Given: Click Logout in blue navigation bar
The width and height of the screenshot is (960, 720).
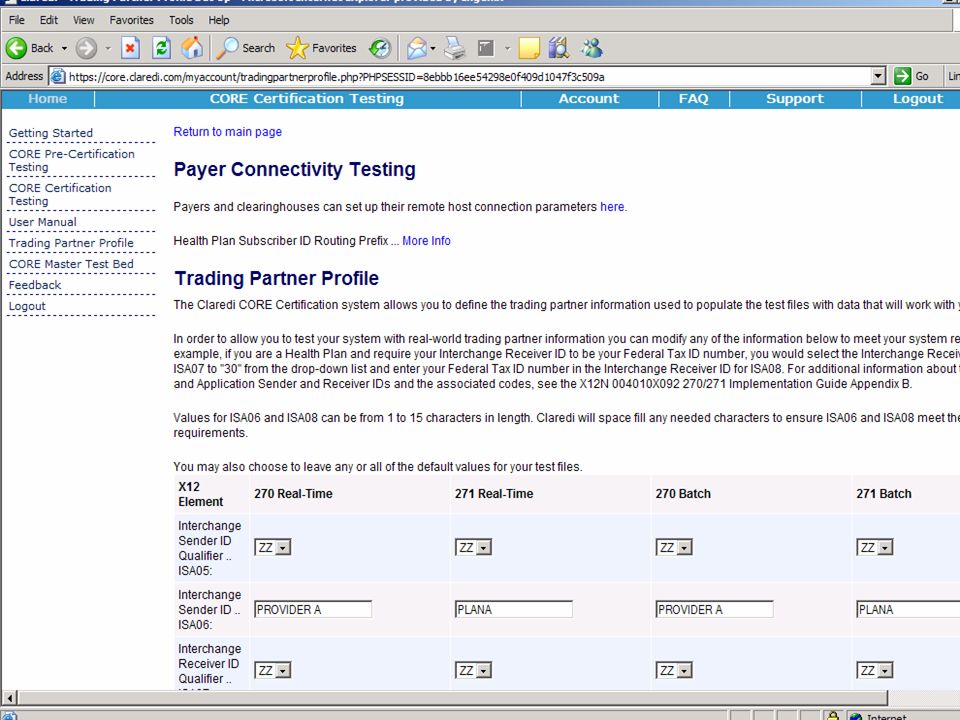Looking at the screenshot, I should [x=918, y=99].
